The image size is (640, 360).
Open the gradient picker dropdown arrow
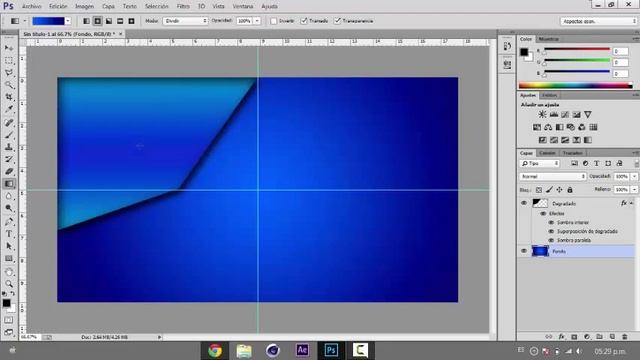[x=68, y=21]
